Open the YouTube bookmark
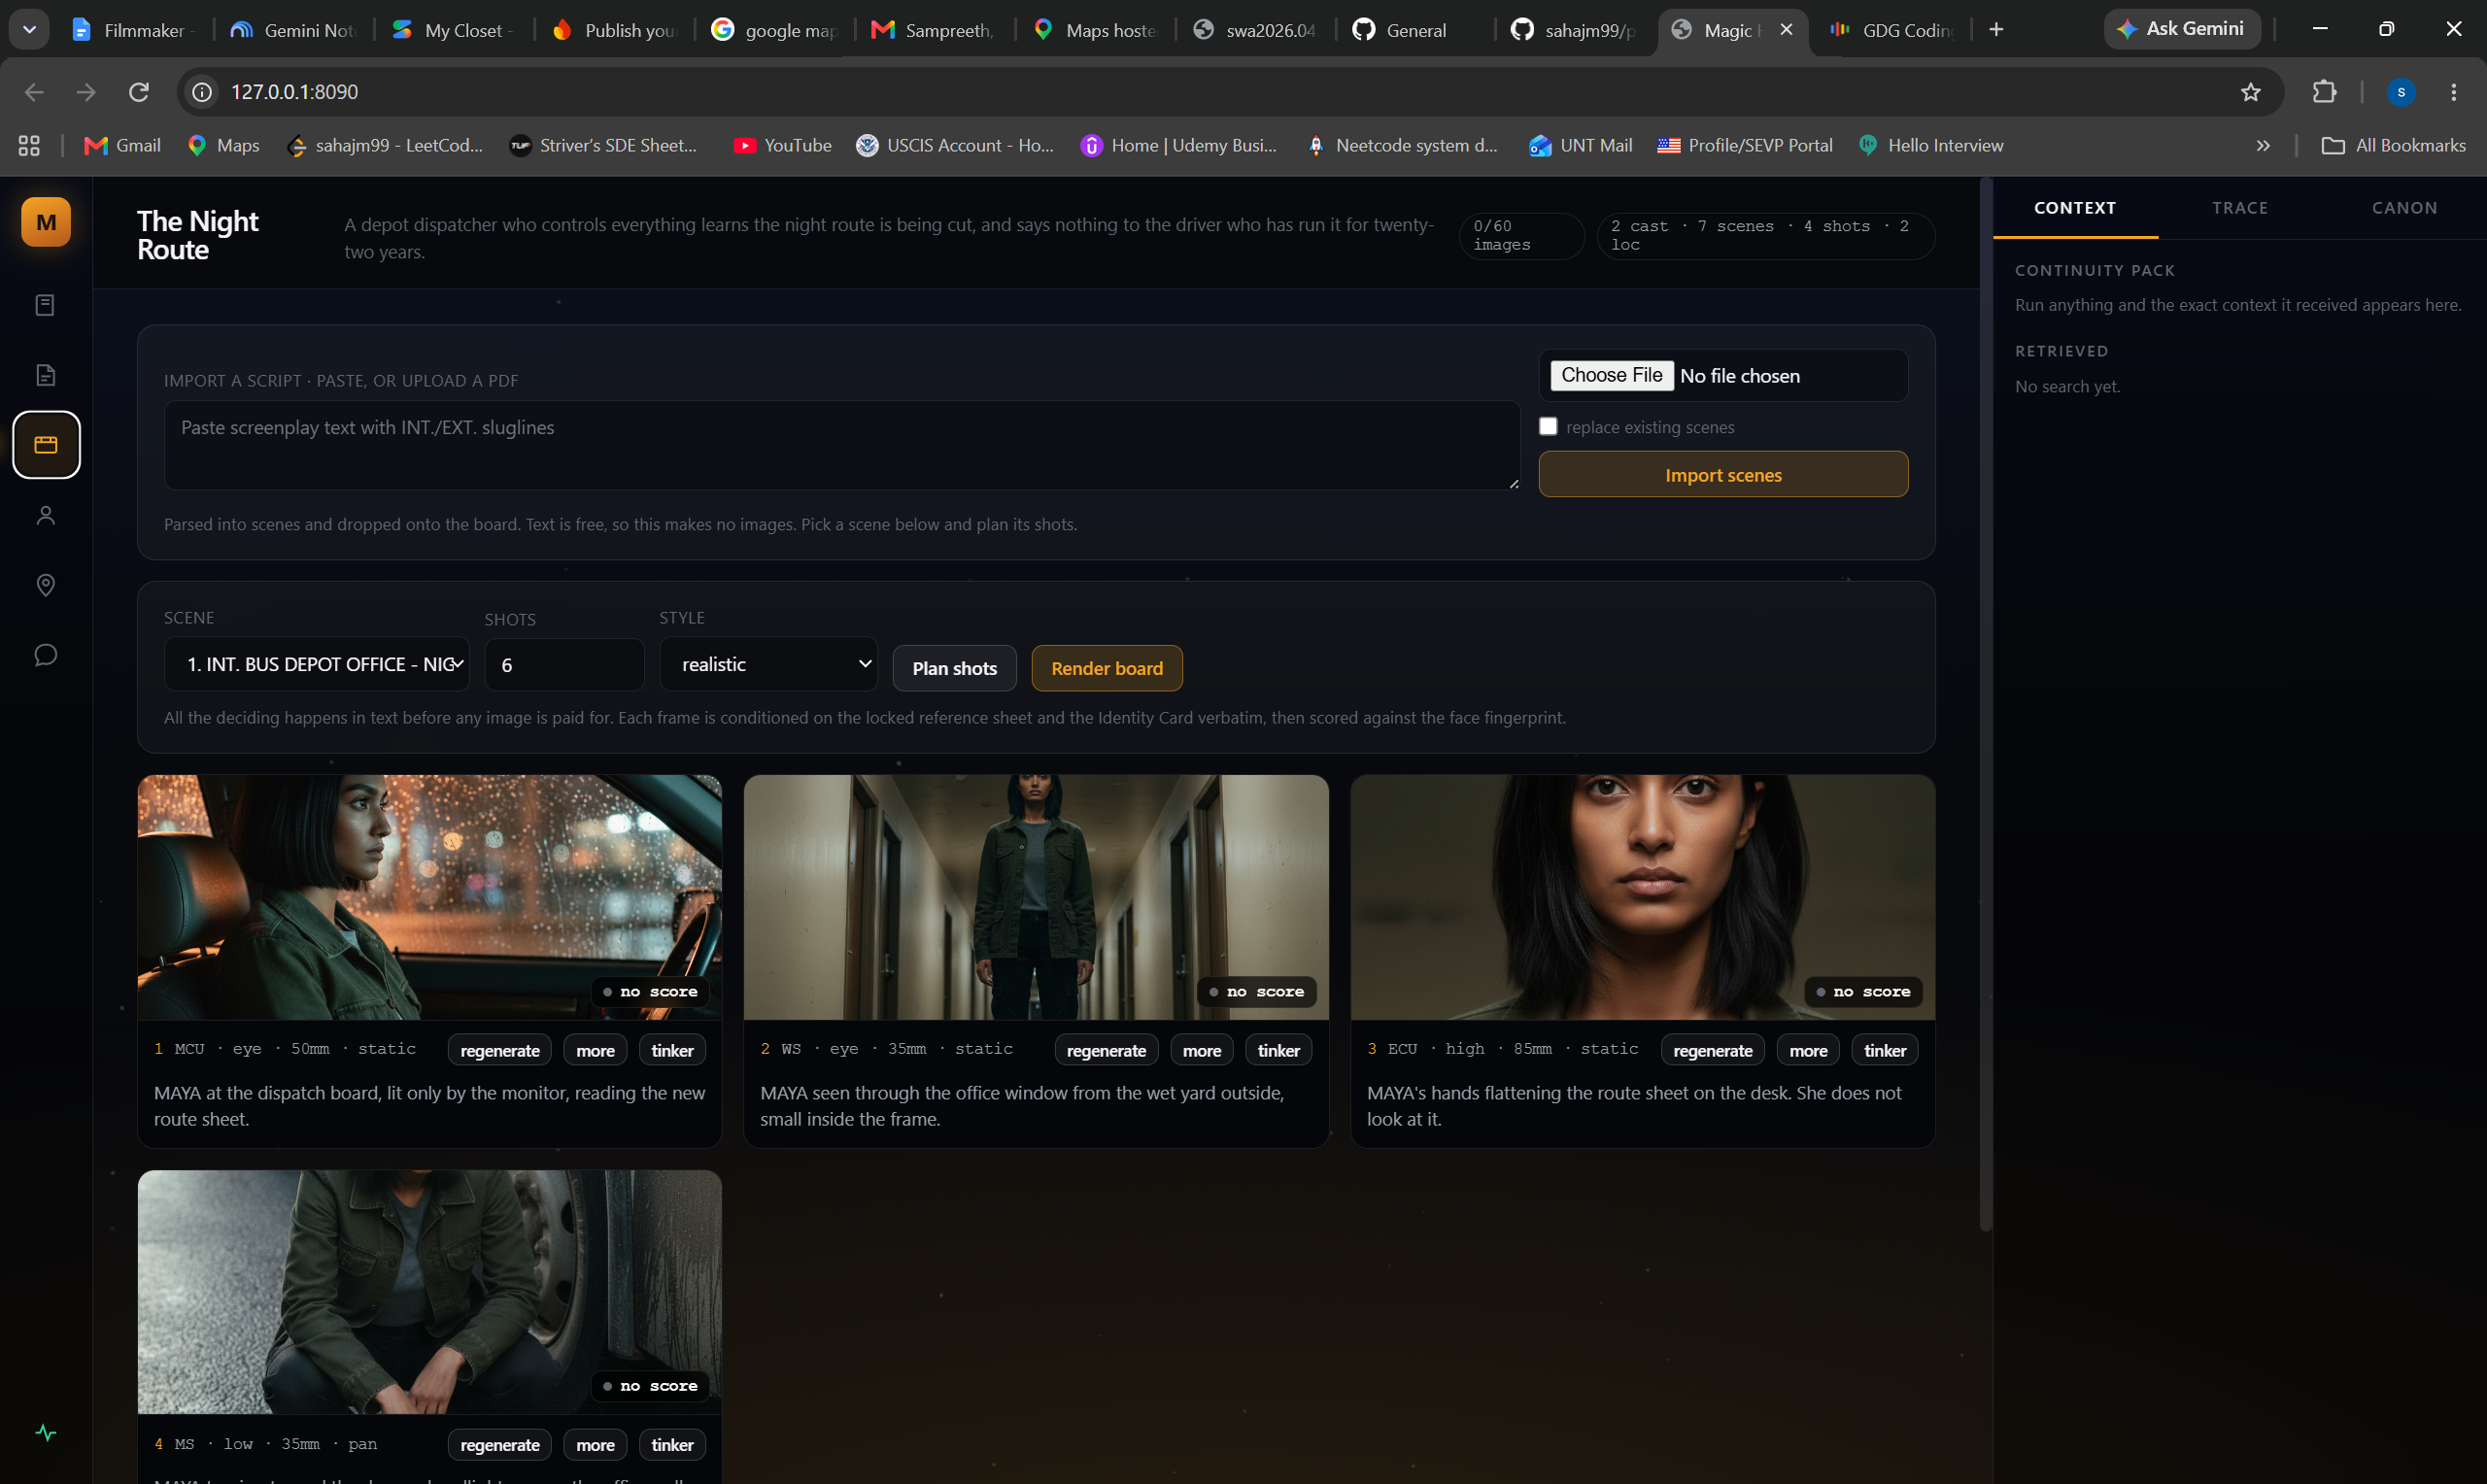The height and width of the screenshot is (1484, 2487). click(x=782, y=146)
